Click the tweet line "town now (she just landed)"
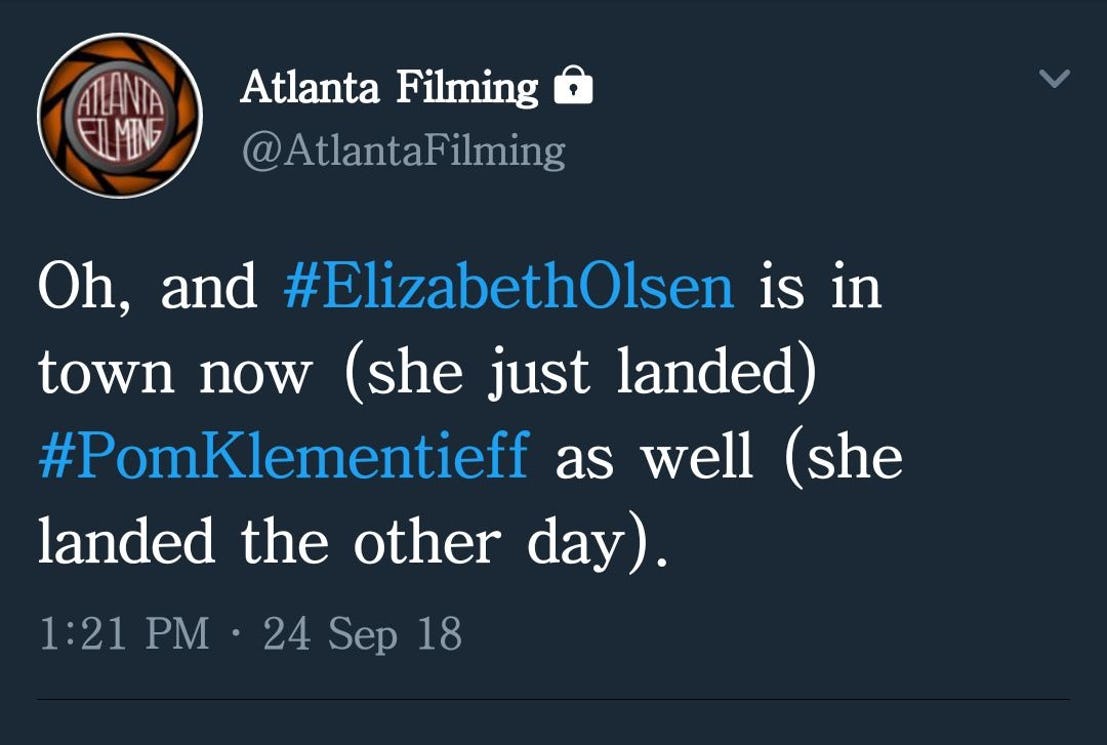Screen dimensions: 1107x745 (428, 372)
